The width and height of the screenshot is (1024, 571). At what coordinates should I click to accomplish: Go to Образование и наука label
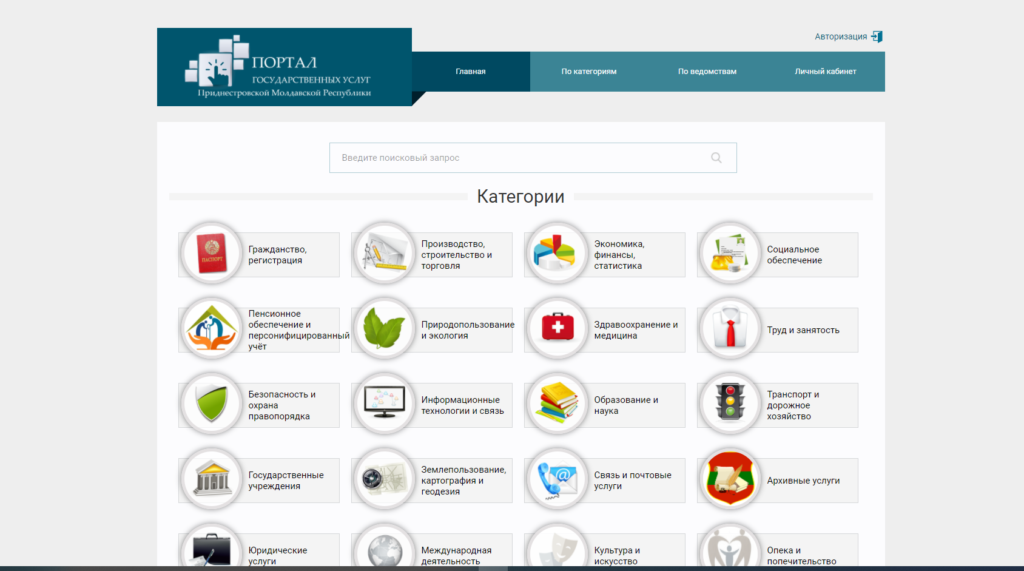pyautogui.click(x=626, y=405)
